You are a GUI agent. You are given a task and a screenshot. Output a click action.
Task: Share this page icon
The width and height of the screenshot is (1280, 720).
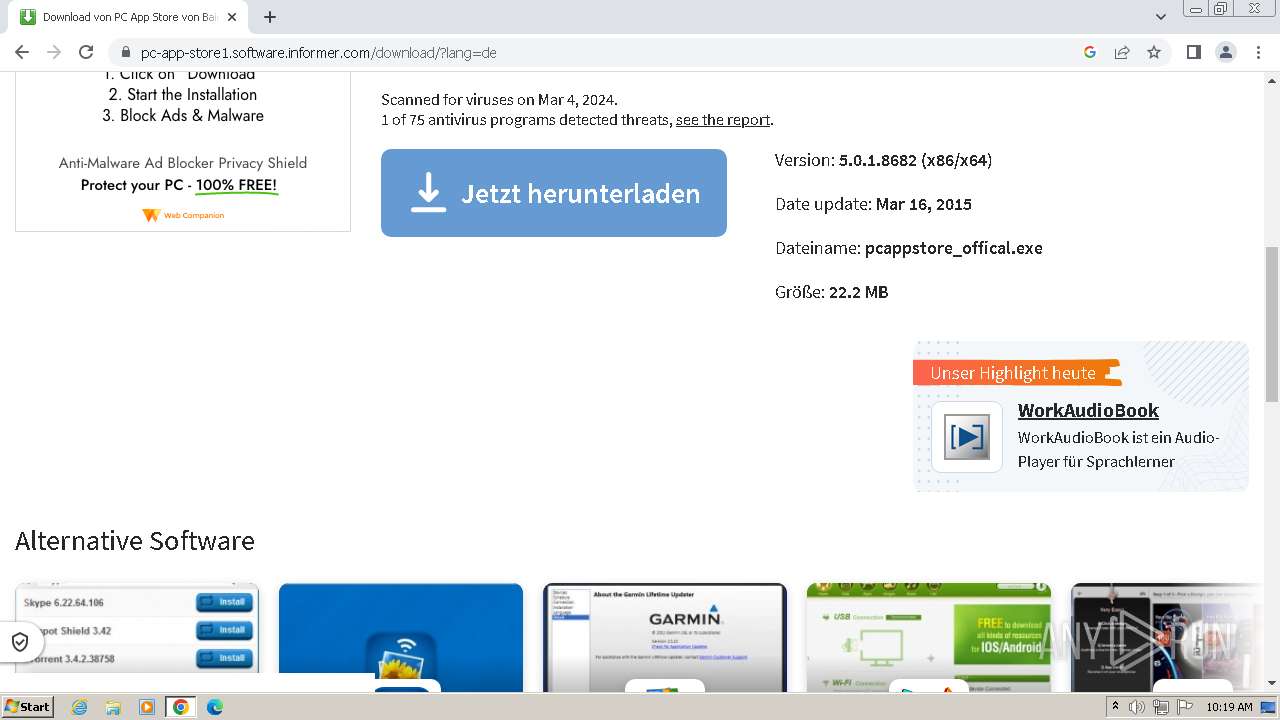click(x=1122, y=52)
